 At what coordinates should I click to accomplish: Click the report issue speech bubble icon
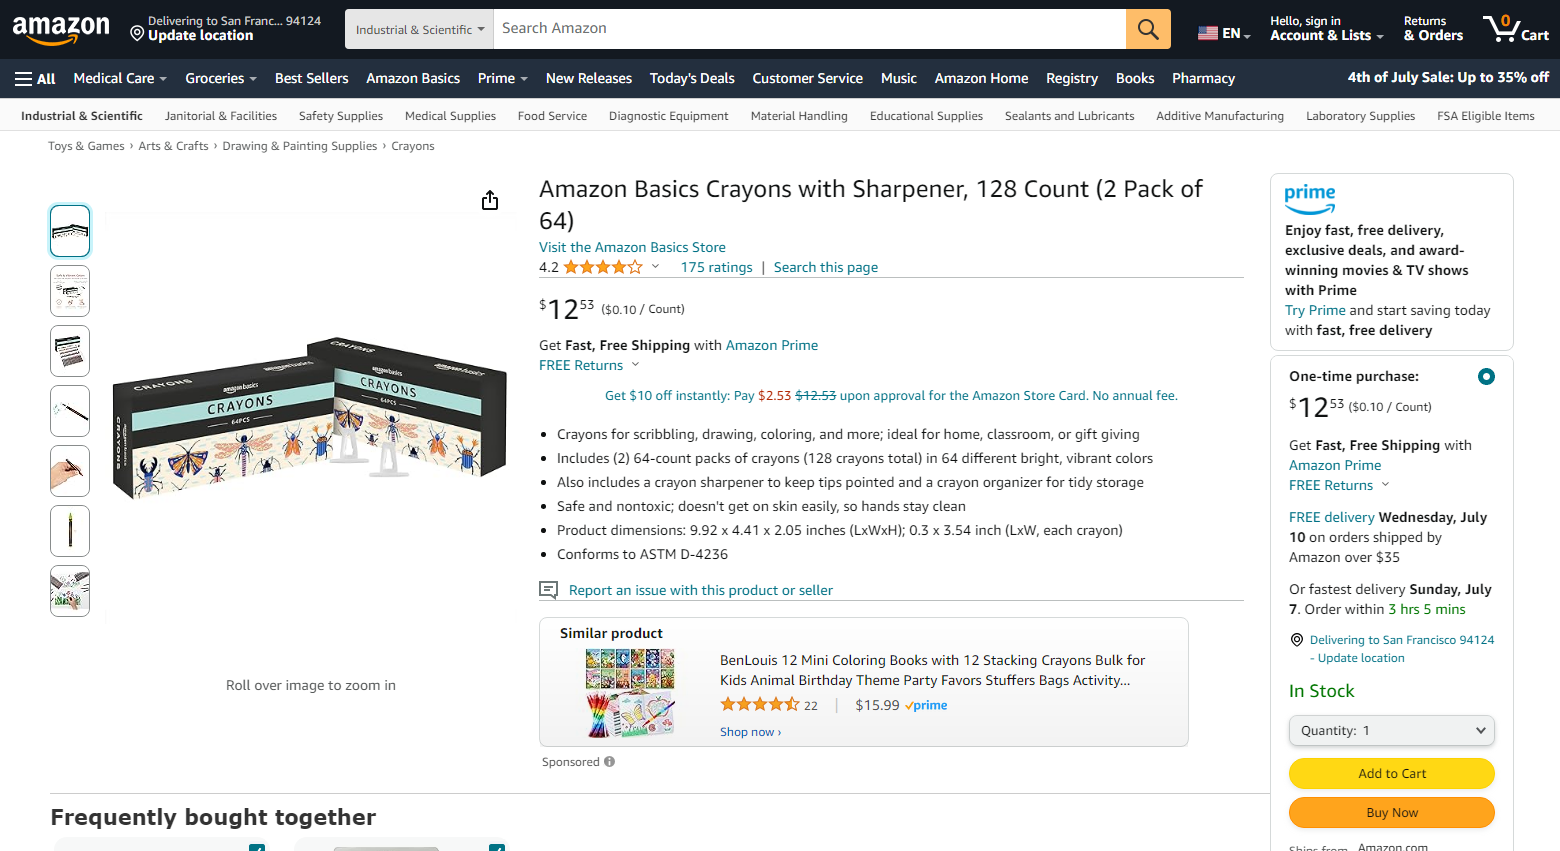[x=548, y=590]
